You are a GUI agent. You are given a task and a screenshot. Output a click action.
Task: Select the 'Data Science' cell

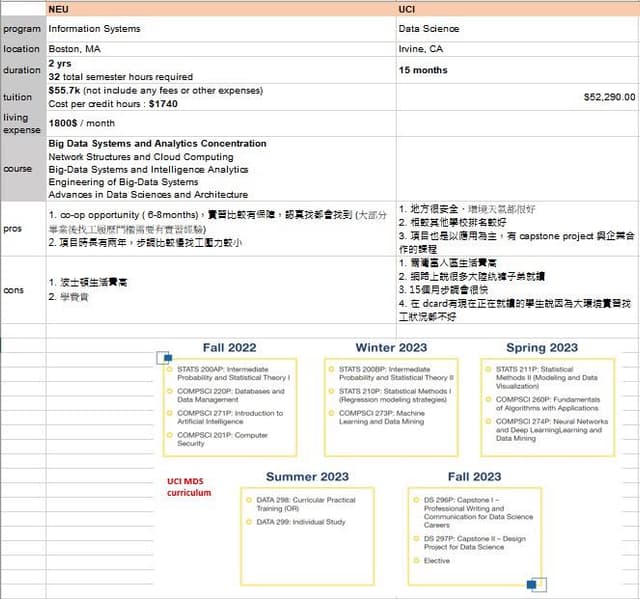click(x=518, y=29)
